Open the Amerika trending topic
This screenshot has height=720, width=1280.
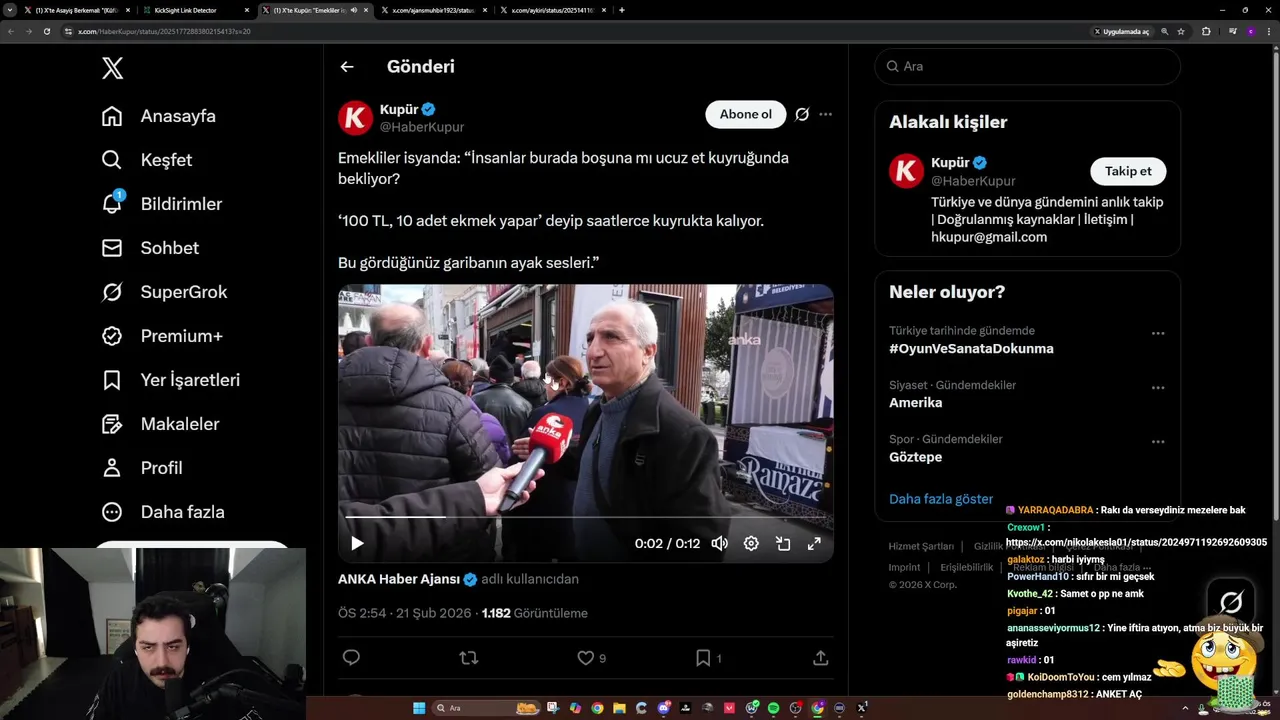[915, 403]
